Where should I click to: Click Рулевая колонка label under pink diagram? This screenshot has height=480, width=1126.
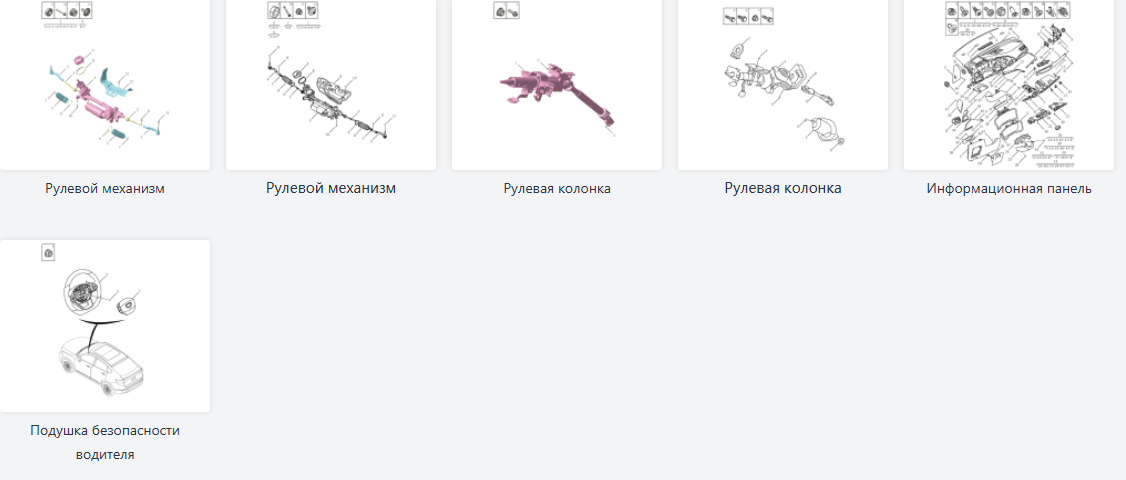click(557, 189)
